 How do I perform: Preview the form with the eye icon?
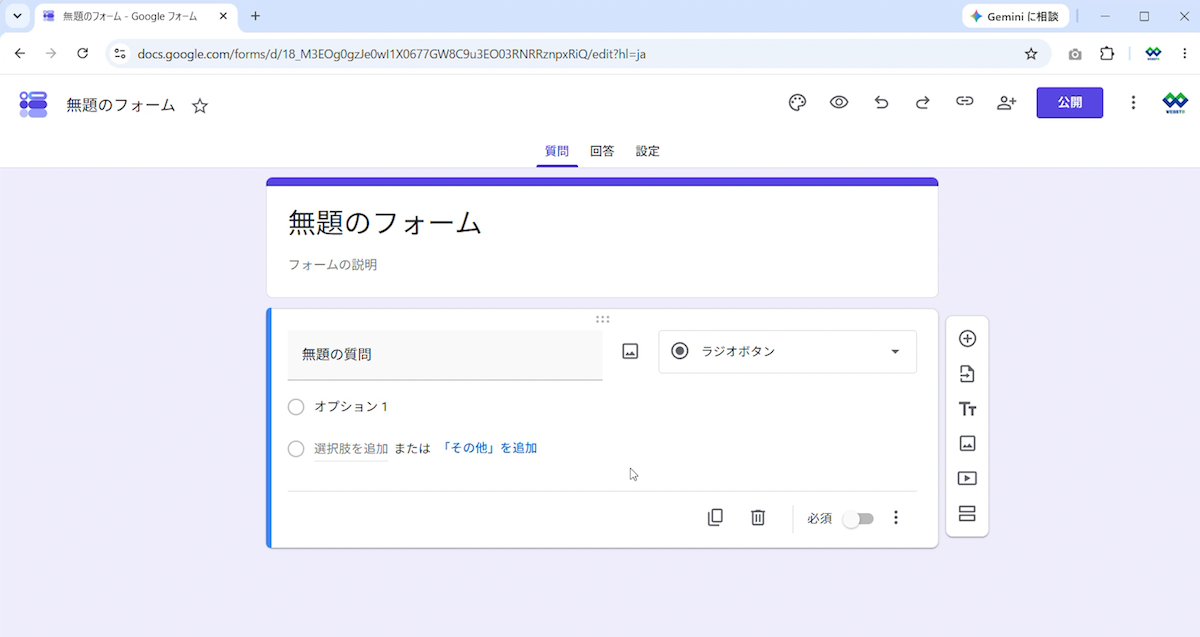(x=839, y=103)
